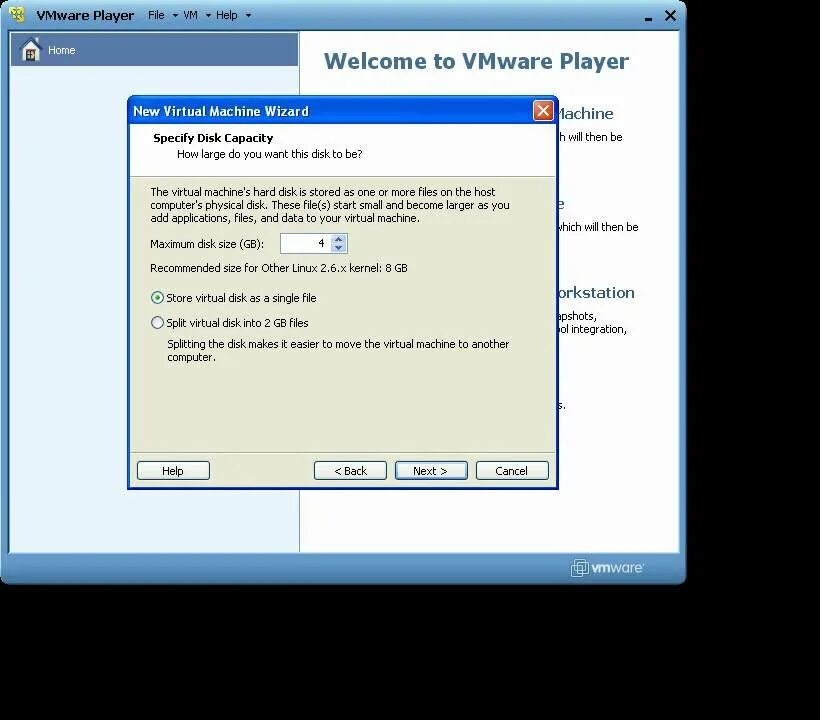This screenshot has width=820, height=720.
Task: Open the File menu
Action: 156,15
